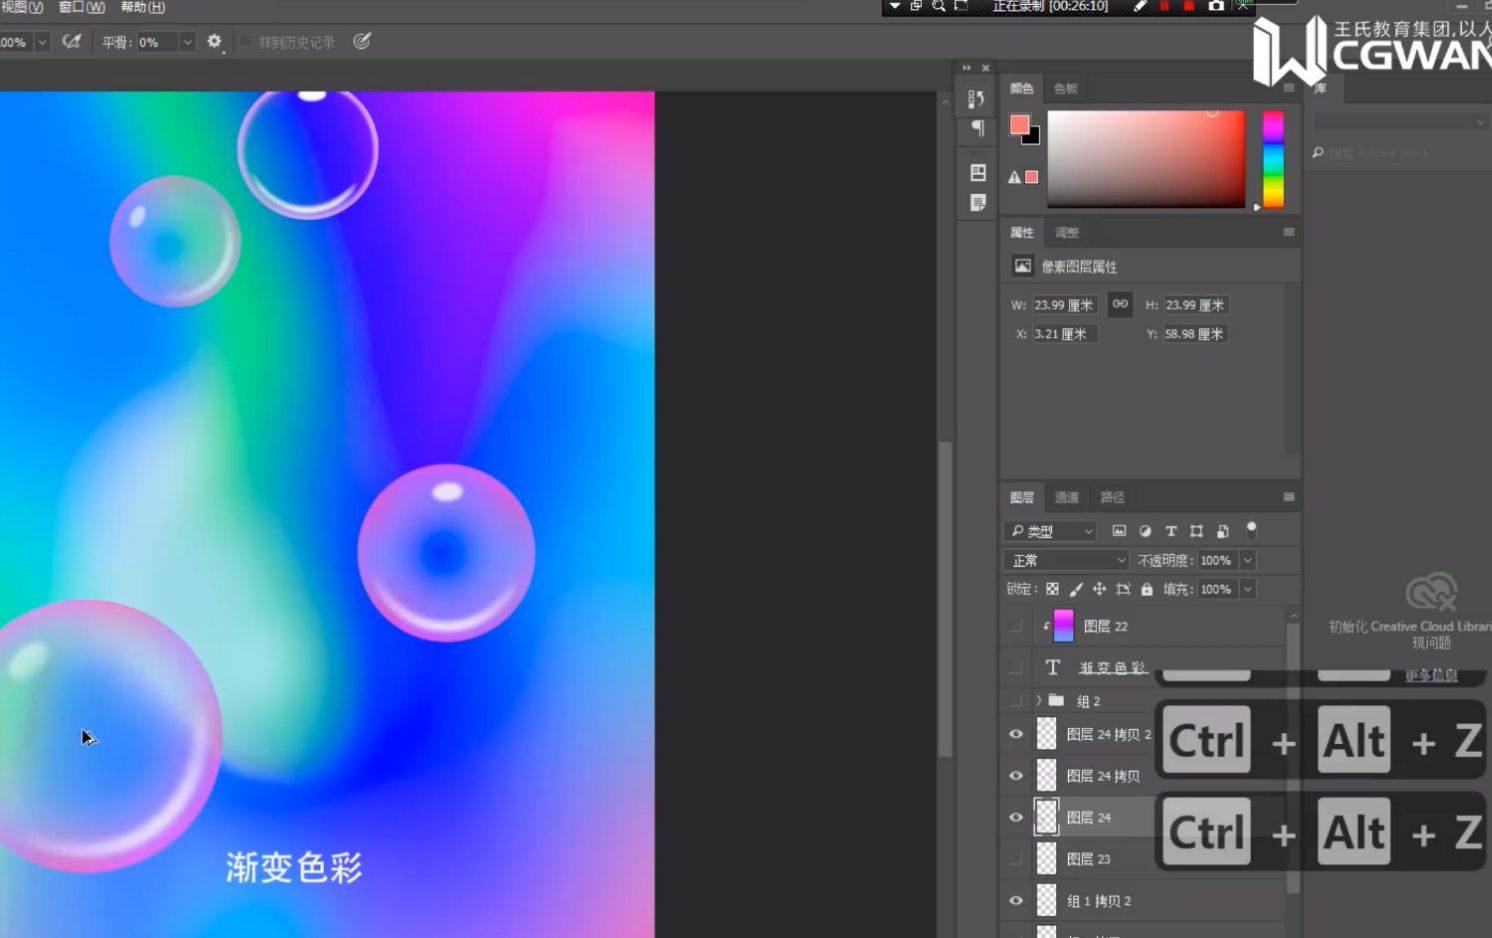The width and height of the screenshot is (1492, 938).
Task: Click the link width and height icon
Action: (x=1120, y=304)
